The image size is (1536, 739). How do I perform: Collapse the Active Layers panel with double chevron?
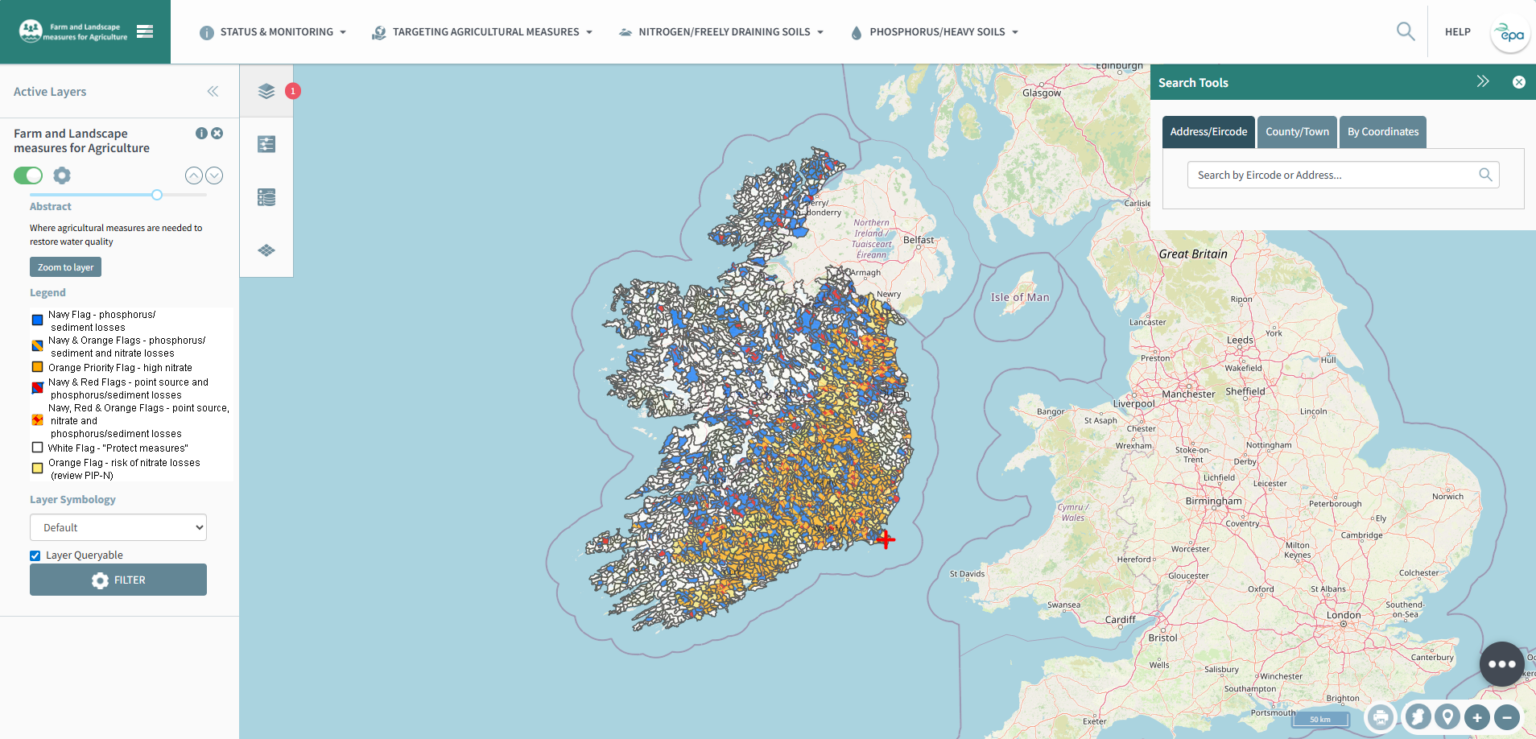[x=213, y=91]
